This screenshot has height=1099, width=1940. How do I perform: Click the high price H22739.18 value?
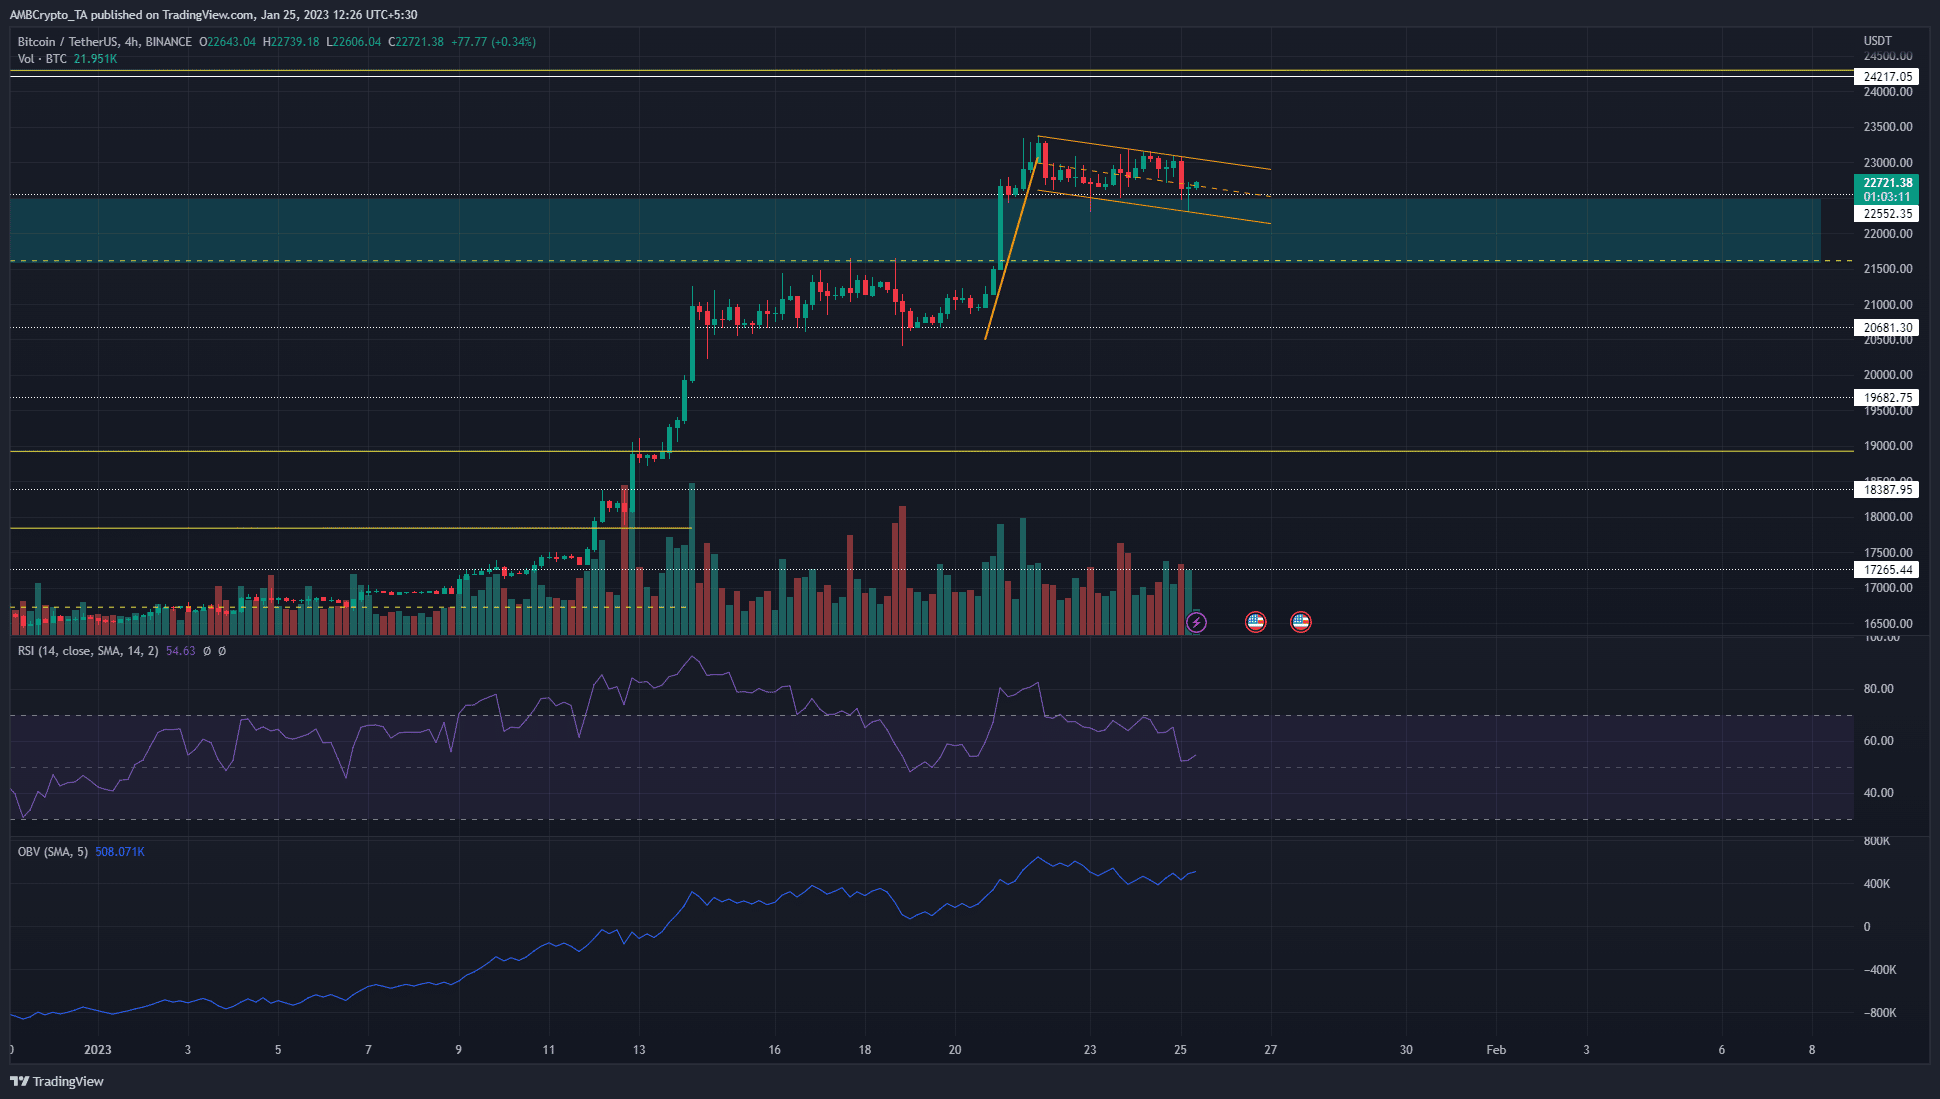tap(291, 42)
